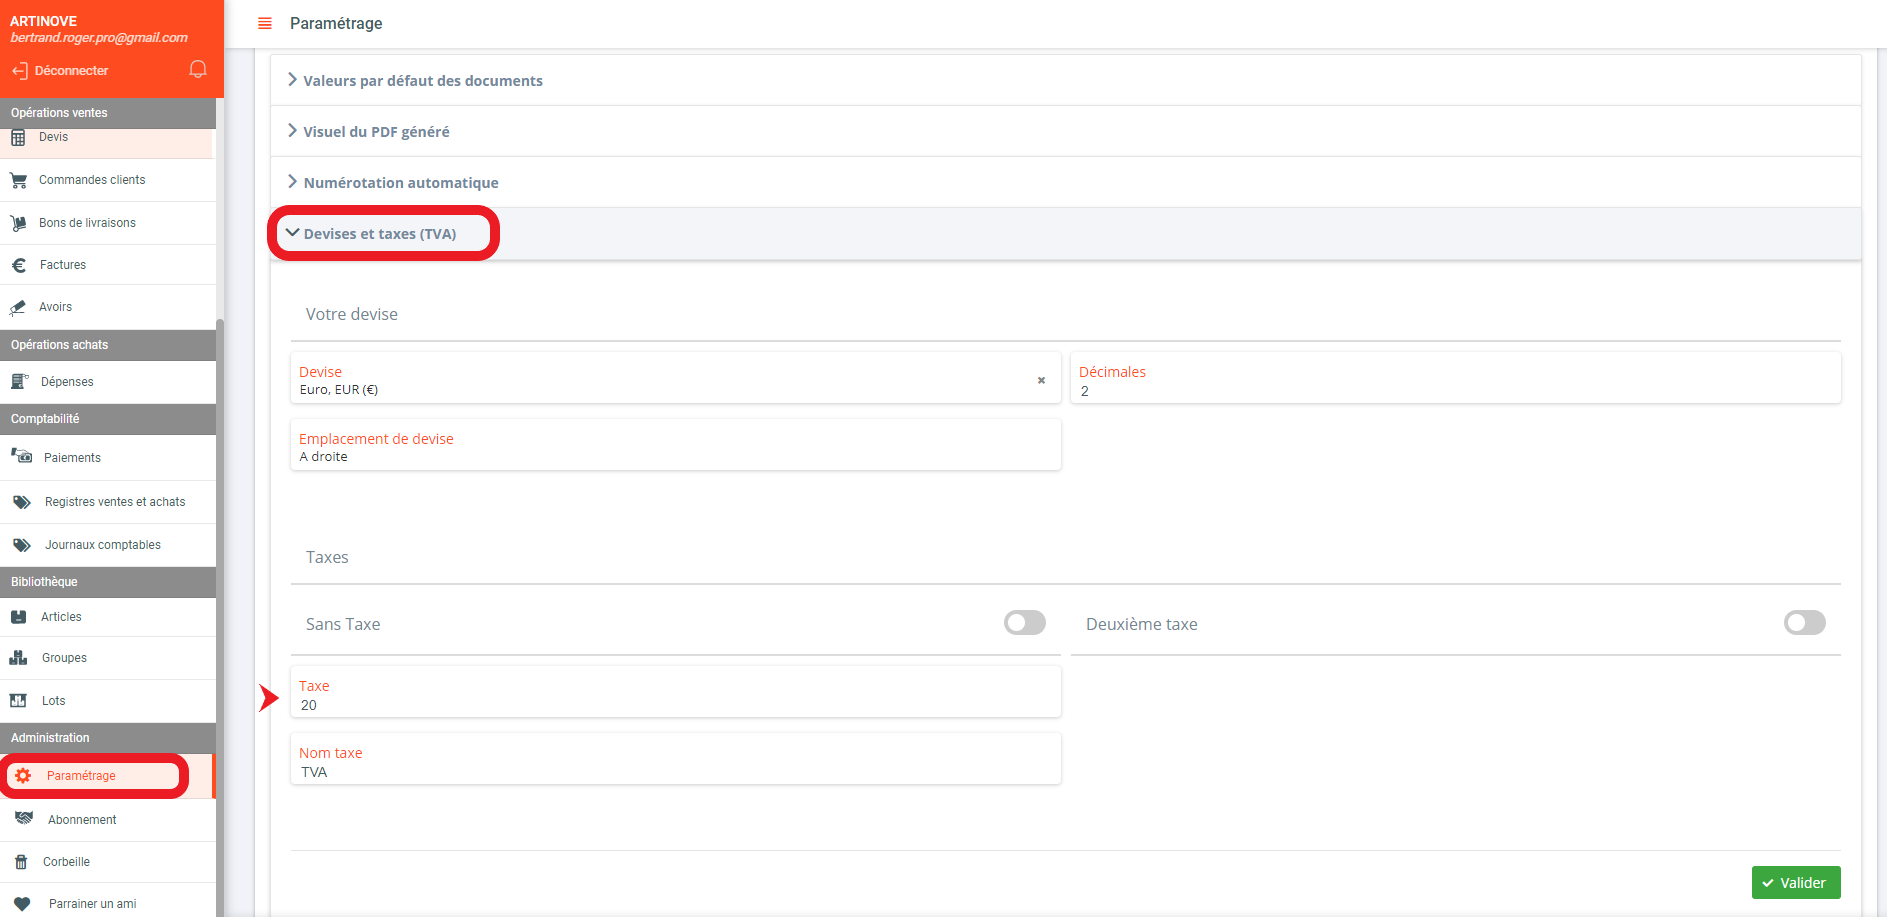Click the heart Parrainer un ami icon
Screen dimensions: 1887x917
point(22,904)
